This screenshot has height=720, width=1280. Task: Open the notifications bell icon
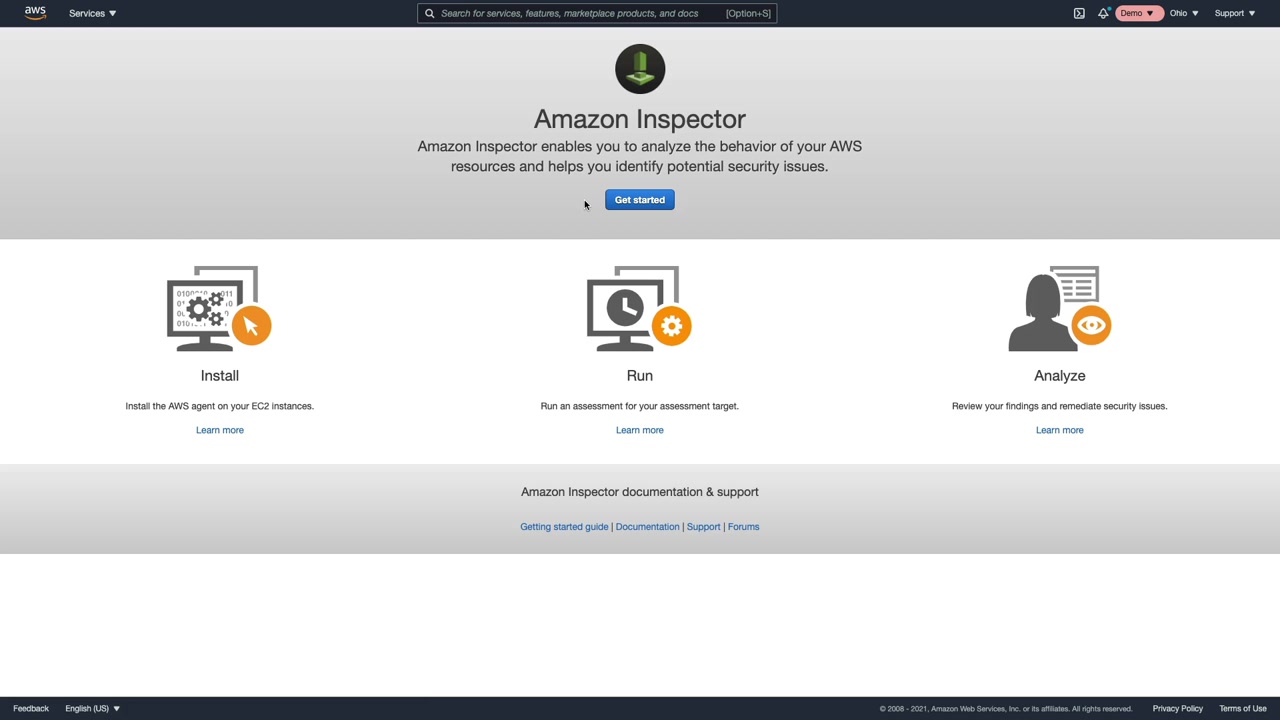1103,13
